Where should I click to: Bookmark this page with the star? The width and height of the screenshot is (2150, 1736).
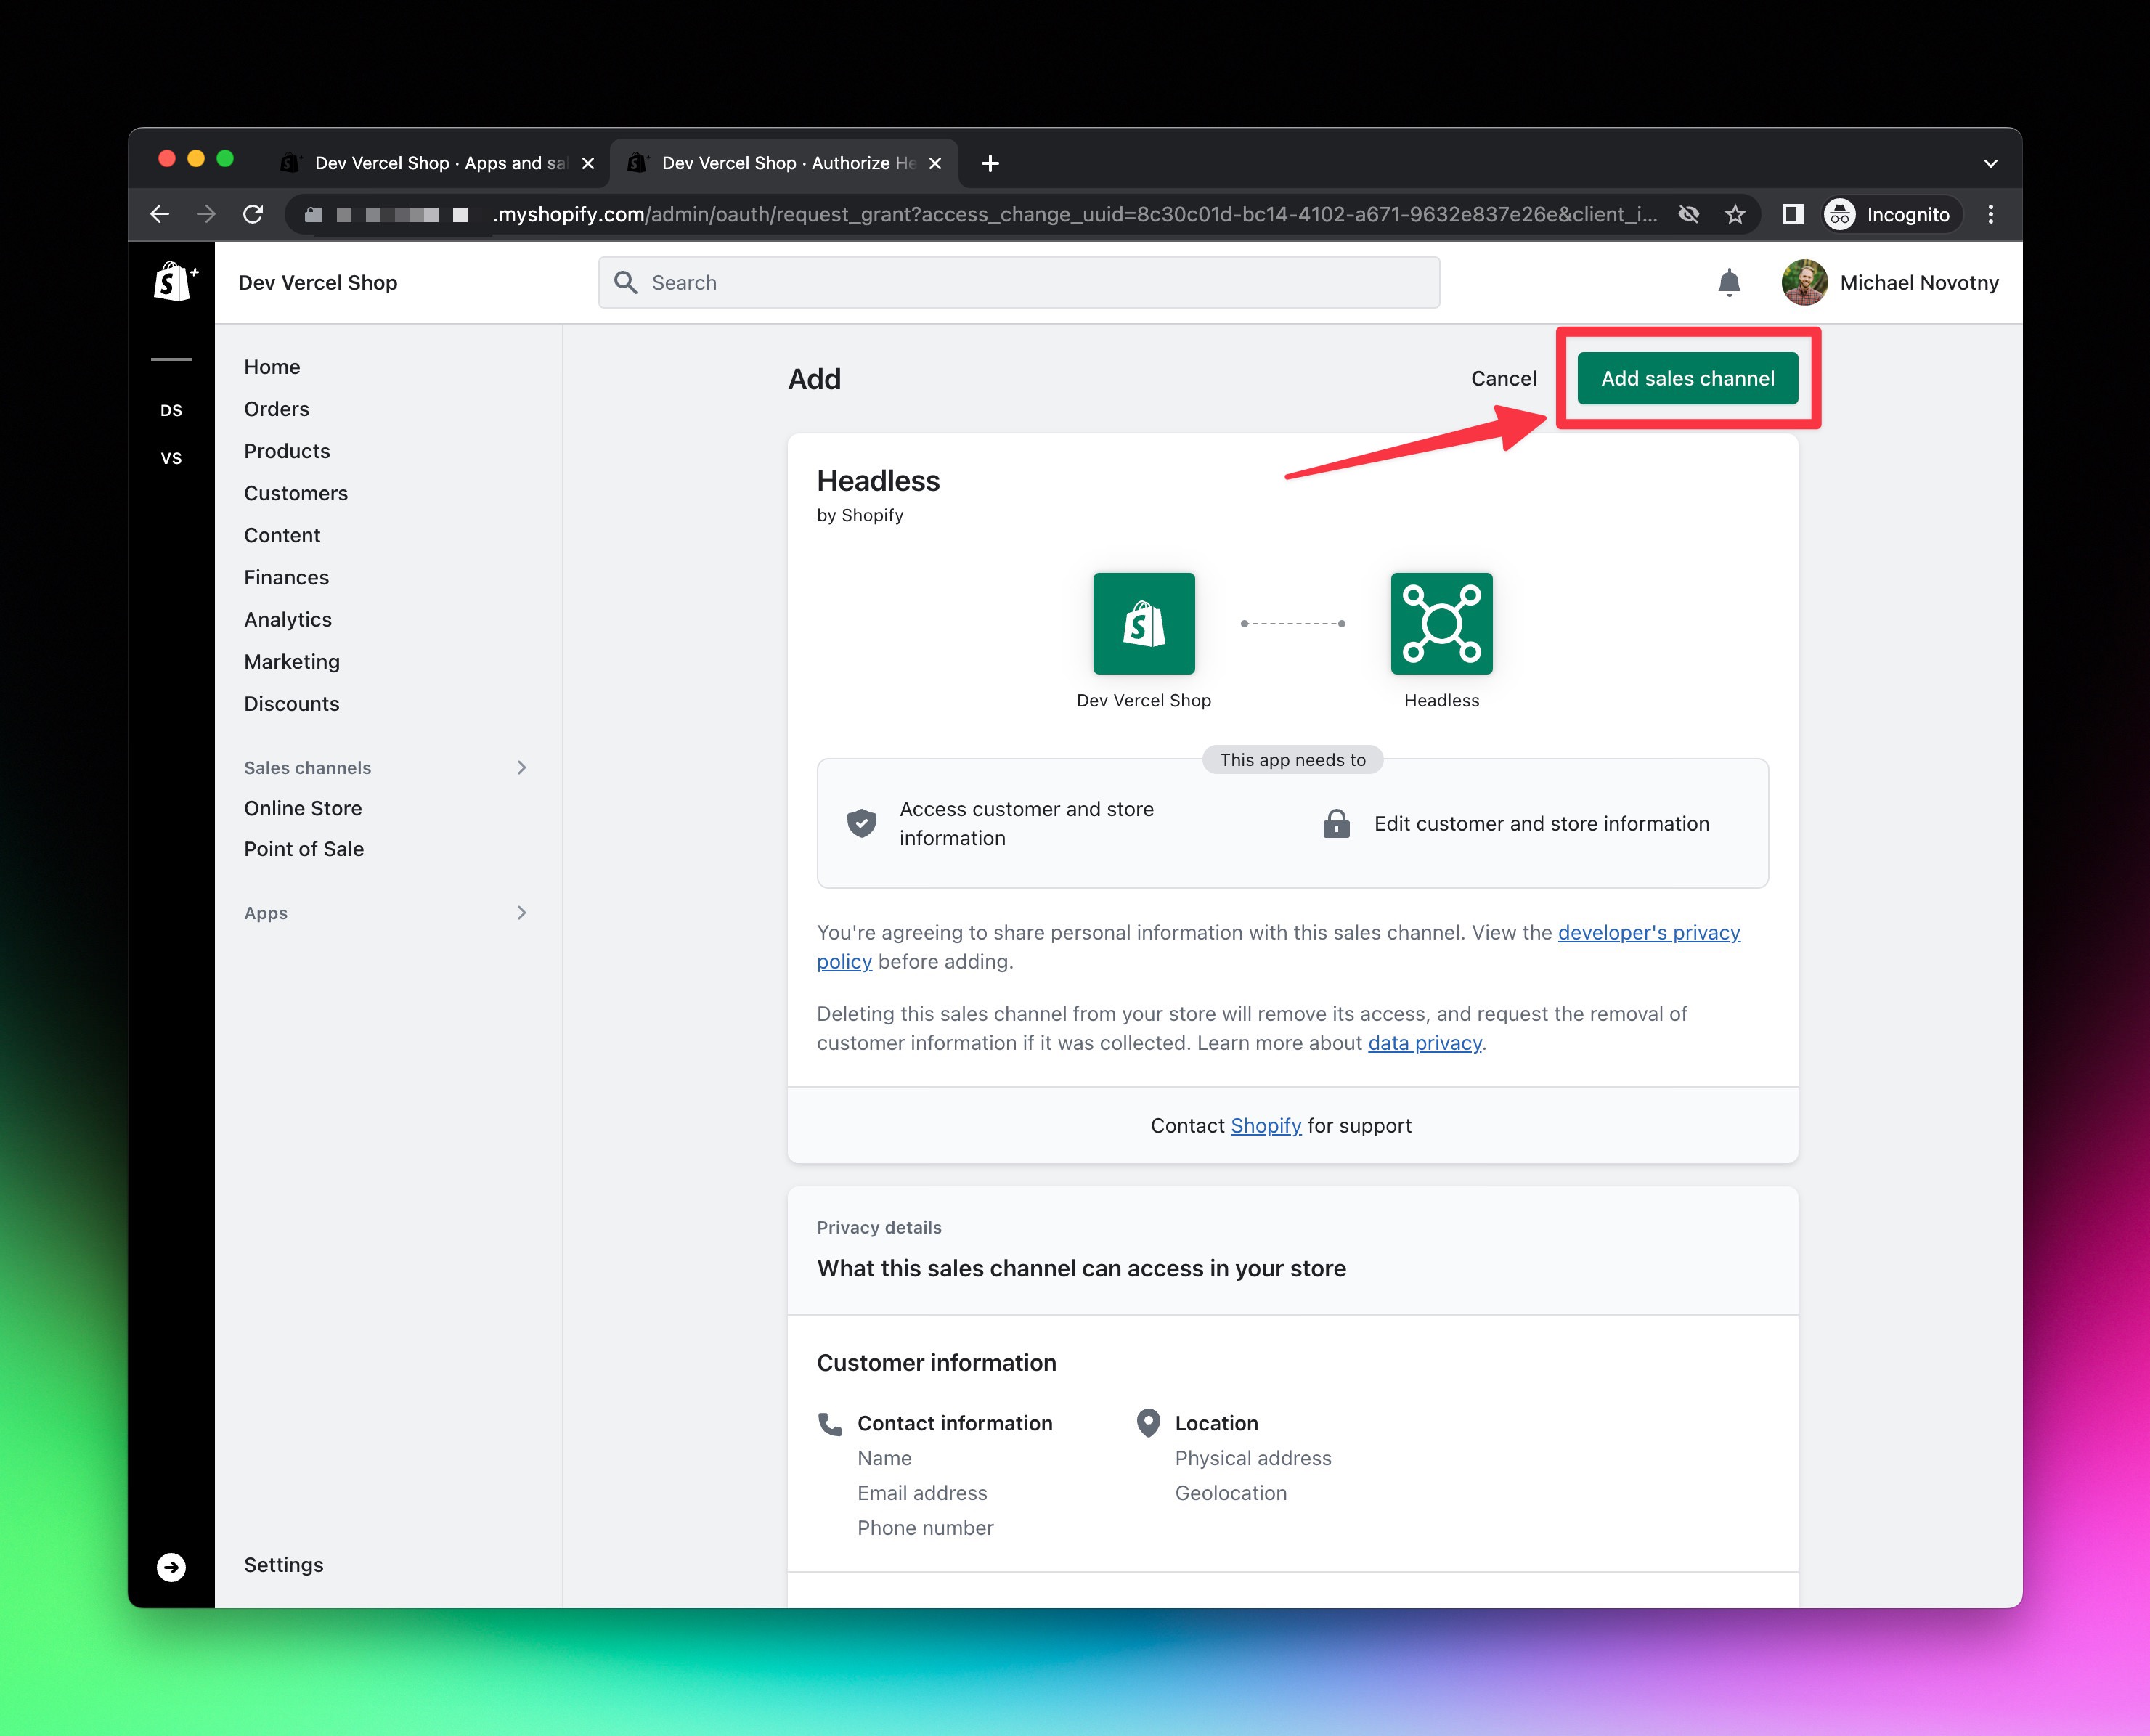pyautogui.click(x=1735, y=214)
